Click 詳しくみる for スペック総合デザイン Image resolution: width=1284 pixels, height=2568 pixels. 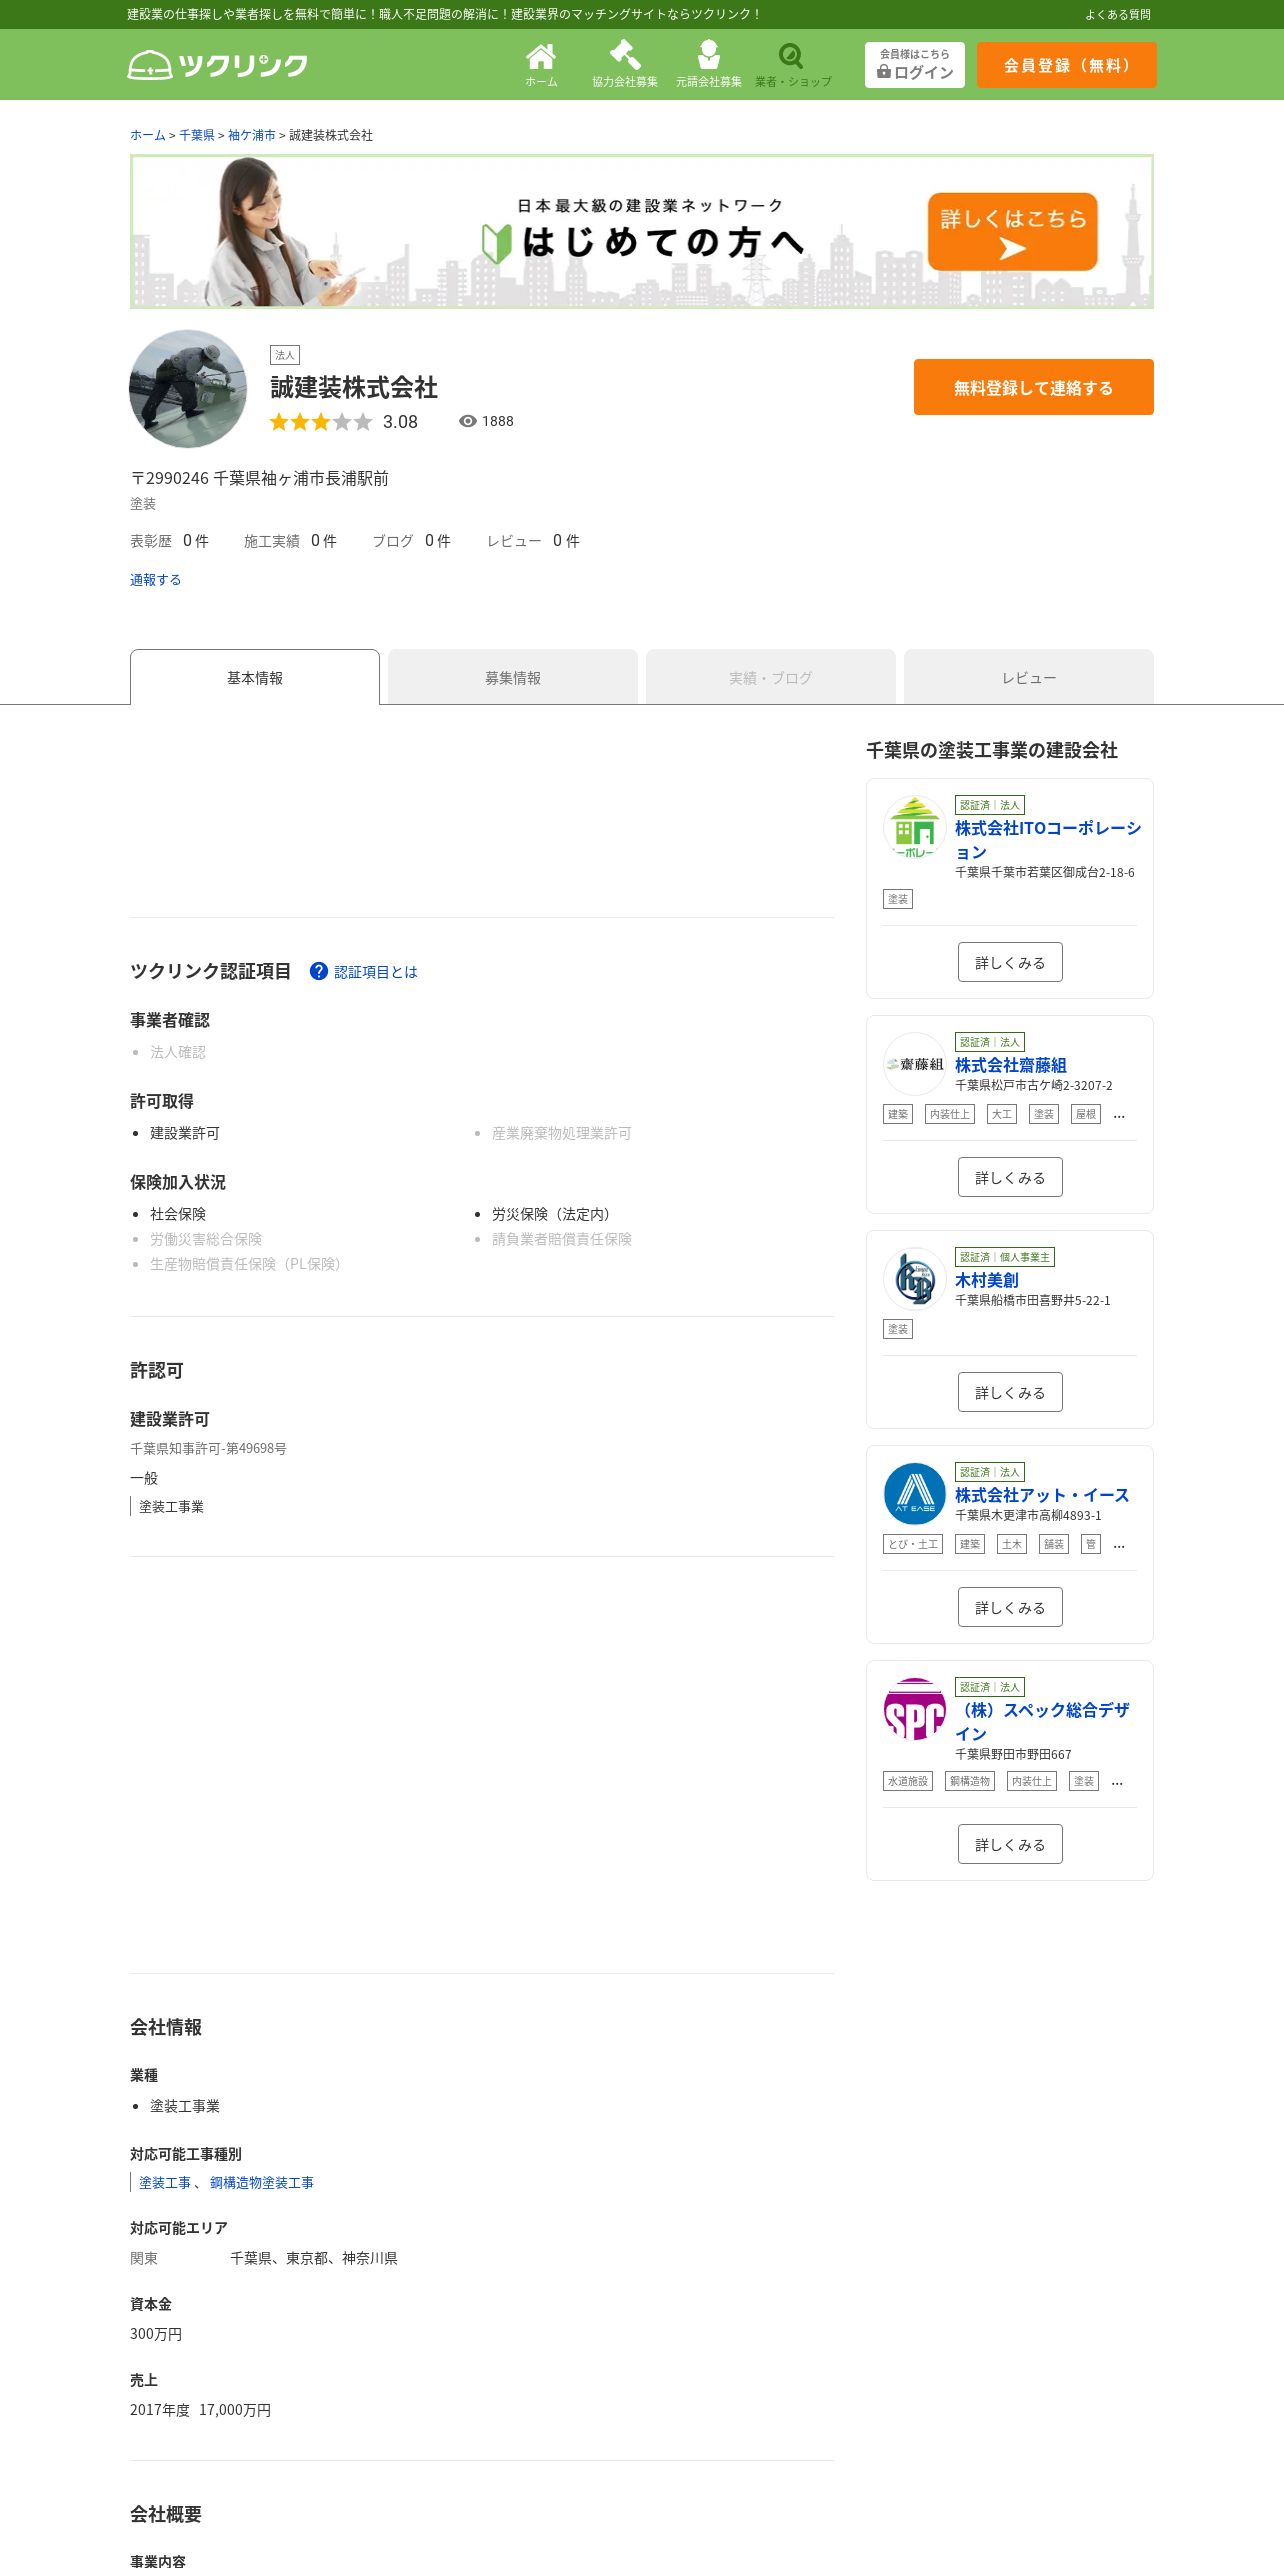click(x=1010, y=1844)
